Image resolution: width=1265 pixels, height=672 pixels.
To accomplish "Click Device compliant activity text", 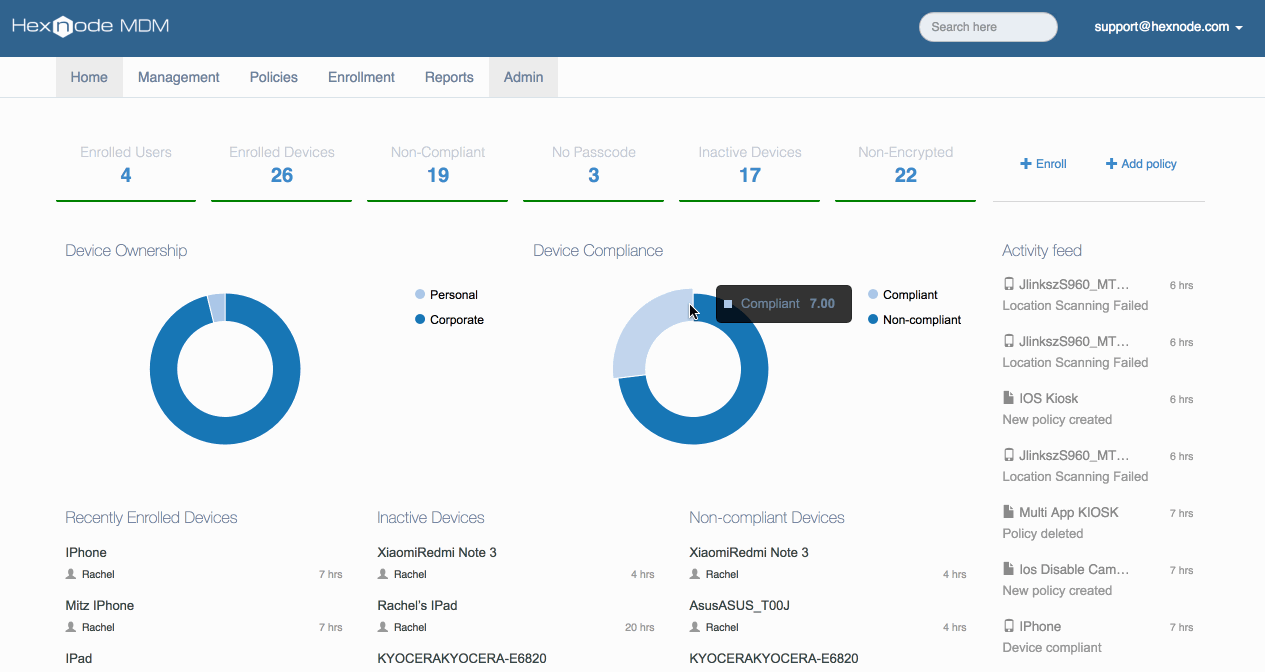I will tap(1052, 647).
